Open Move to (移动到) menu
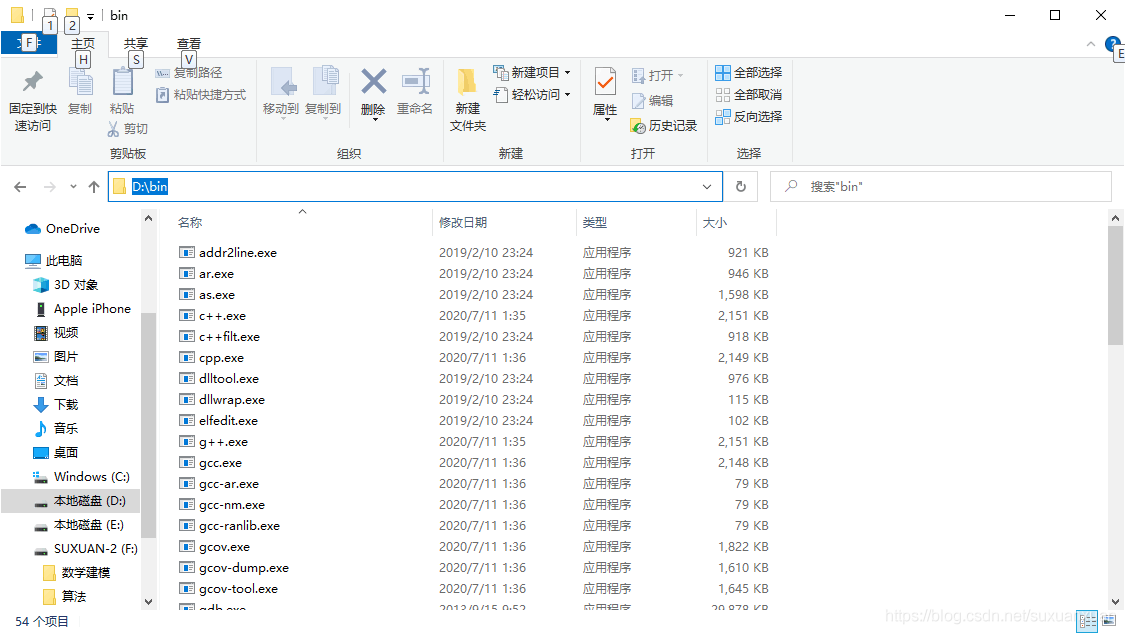Viewport: 1125px width, 634px height. pos(281,92)
